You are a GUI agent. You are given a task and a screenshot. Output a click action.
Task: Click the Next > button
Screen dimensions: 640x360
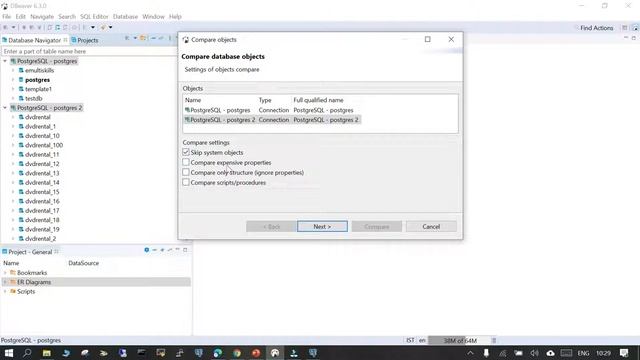(x=322, y=227)
